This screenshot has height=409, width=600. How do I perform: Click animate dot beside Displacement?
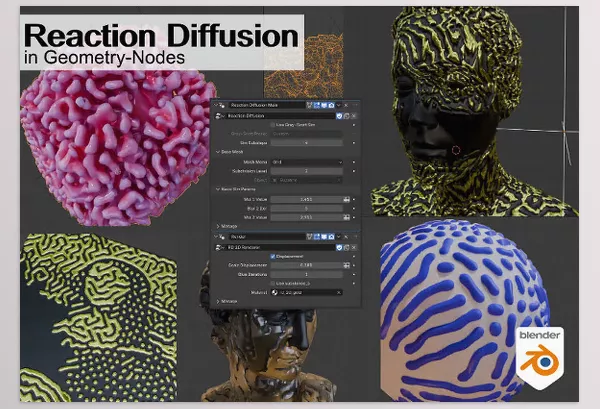coord(354,256)
